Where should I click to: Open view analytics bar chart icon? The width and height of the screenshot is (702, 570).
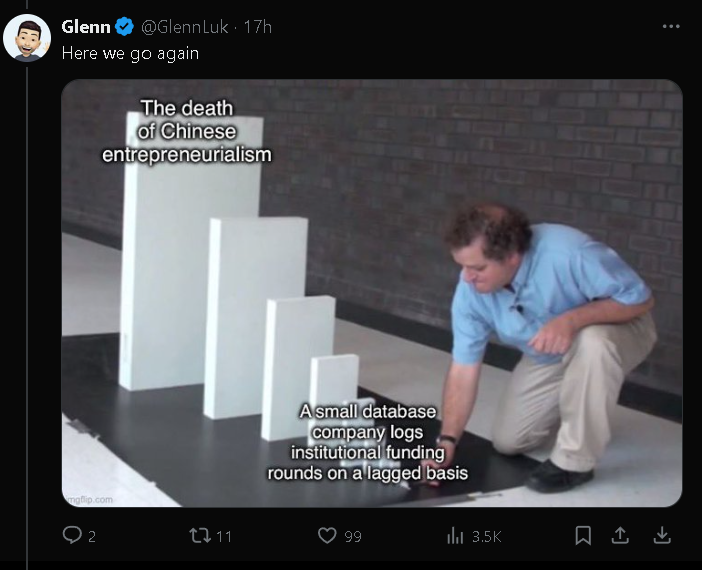pyautogui.click(x=455, y=536)
